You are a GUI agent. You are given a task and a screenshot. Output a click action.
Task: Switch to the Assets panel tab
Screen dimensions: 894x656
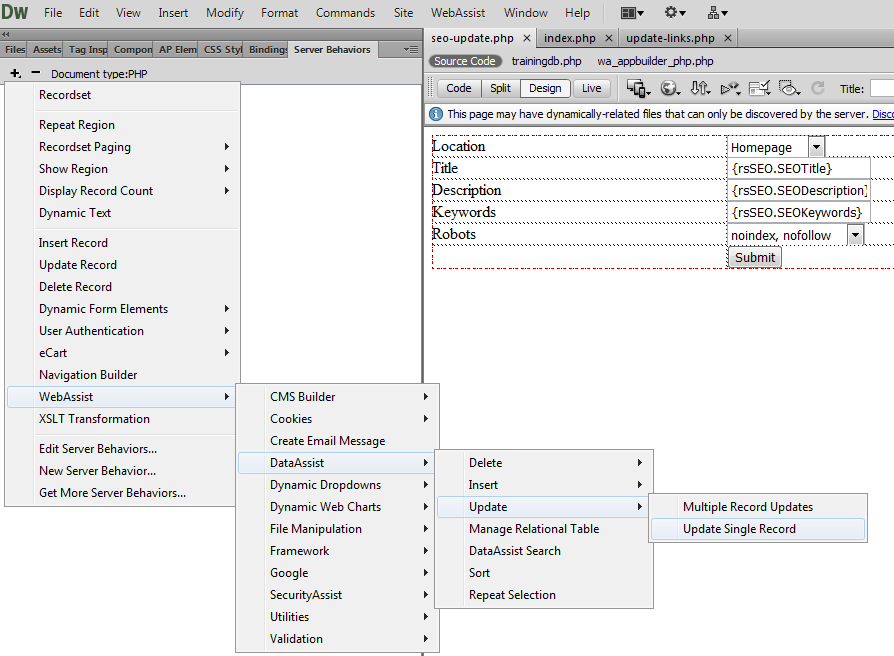(x=47, y=50)
